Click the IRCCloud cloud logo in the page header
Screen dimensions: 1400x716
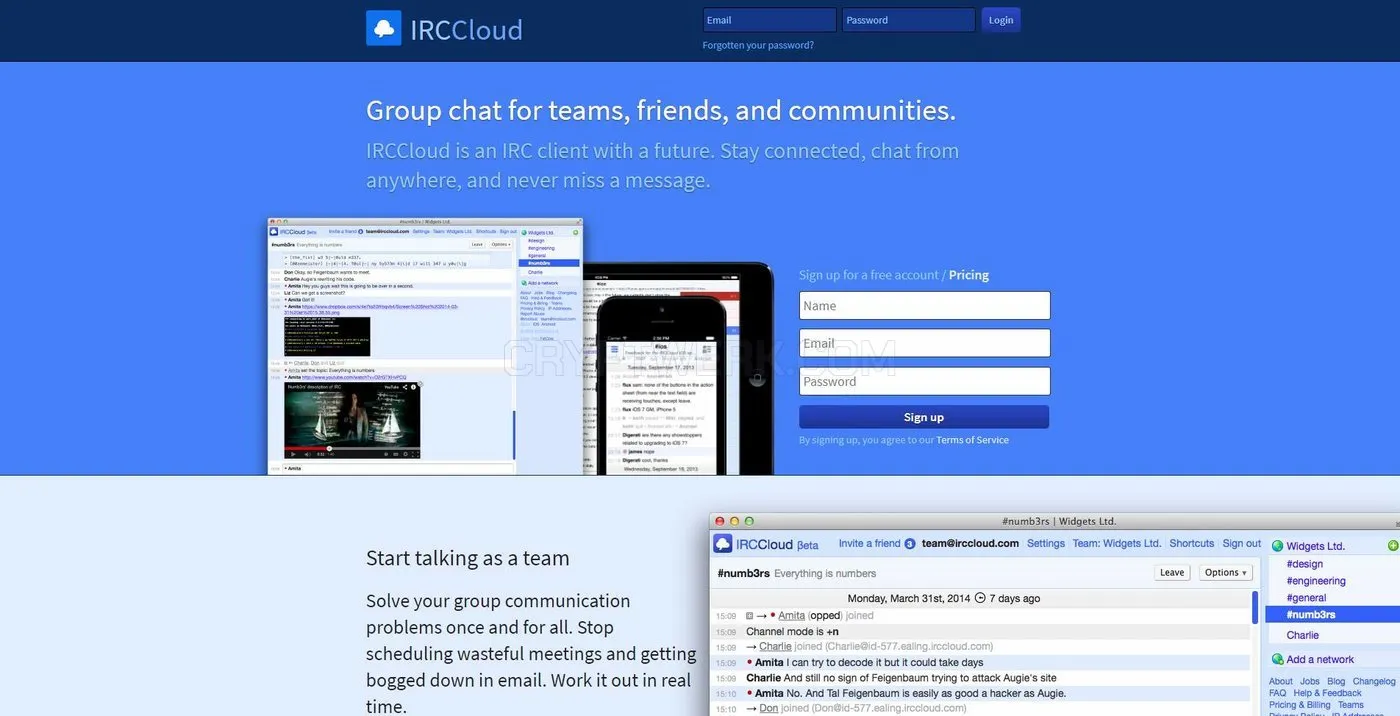pyautogui.click(x=384, y=28)
